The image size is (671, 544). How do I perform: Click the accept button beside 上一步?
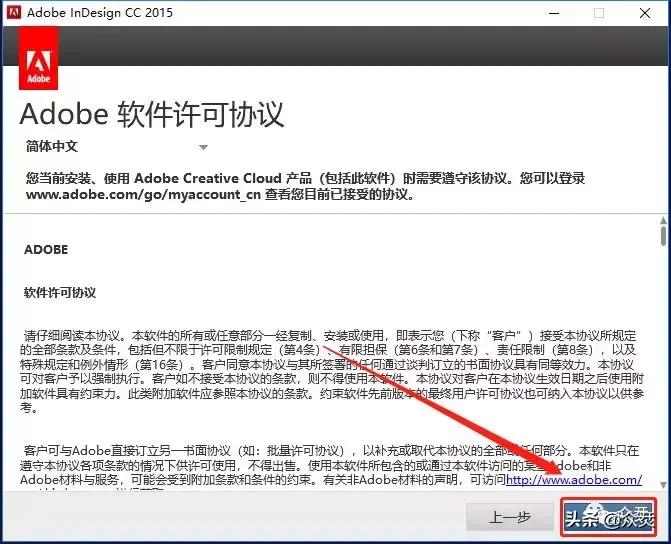608,517
